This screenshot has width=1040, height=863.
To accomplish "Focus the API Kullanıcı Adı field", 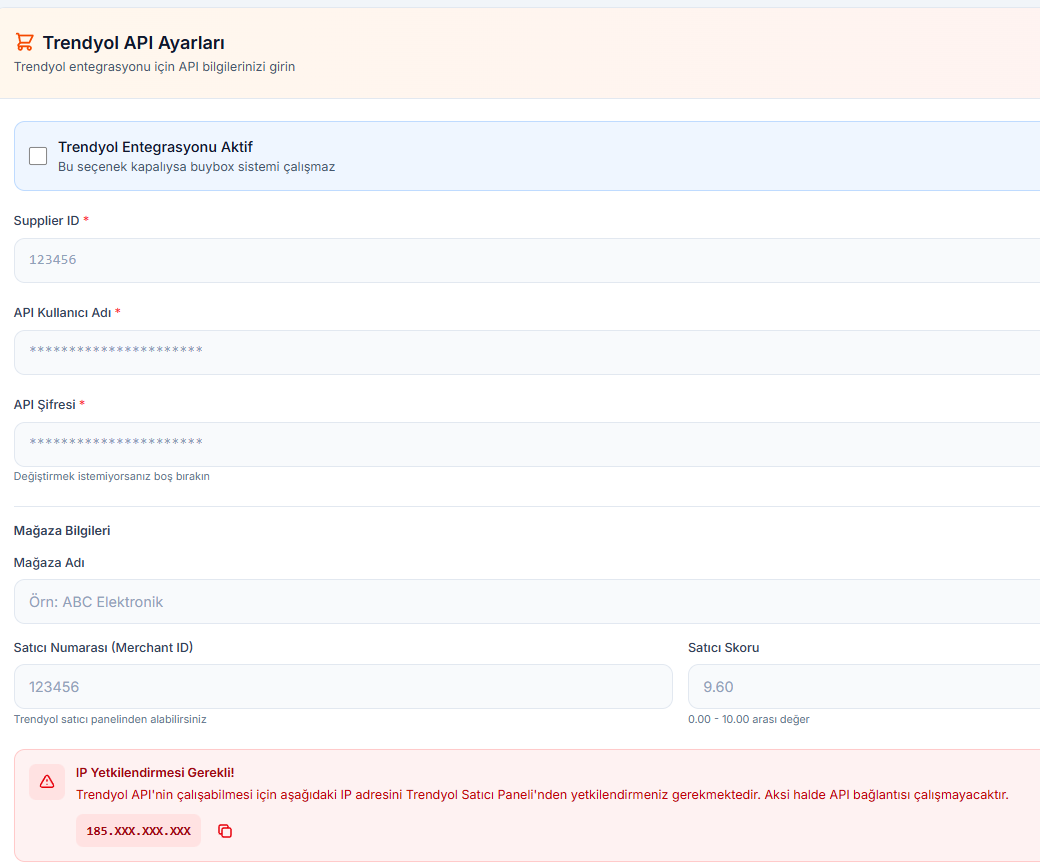I will point(527,352).
